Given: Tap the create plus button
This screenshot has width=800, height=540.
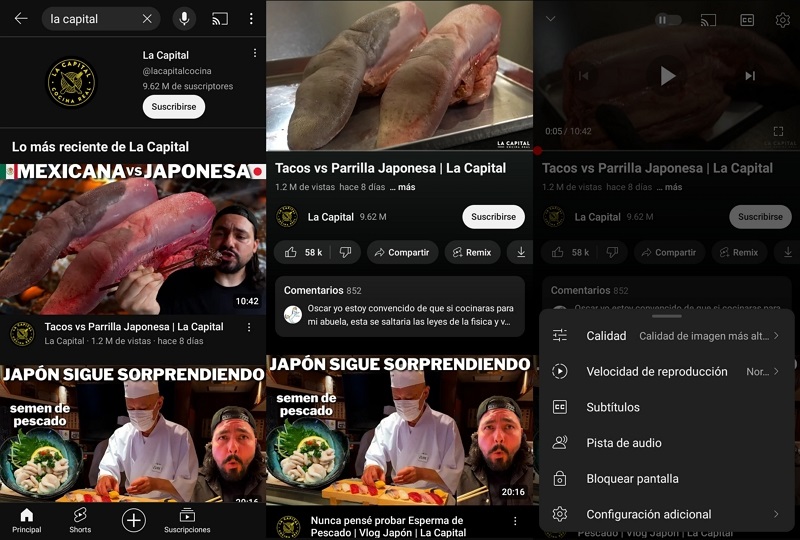Looking at the screenshot, I should [134, 520].
